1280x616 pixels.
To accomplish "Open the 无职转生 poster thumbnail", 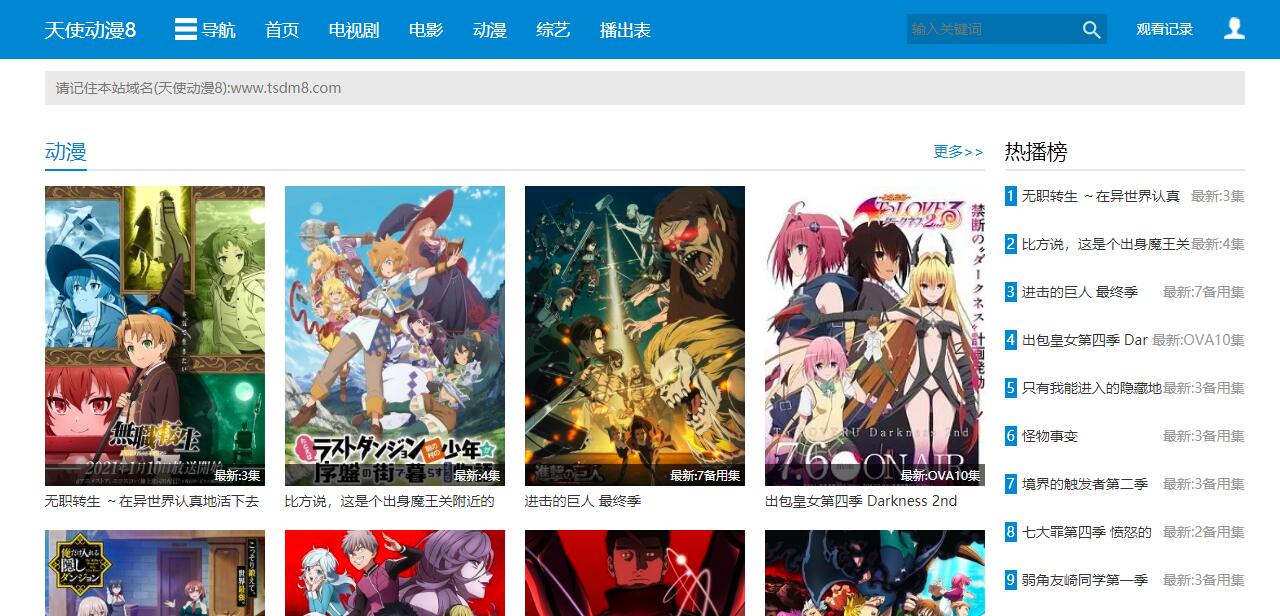I will [155, 336].
